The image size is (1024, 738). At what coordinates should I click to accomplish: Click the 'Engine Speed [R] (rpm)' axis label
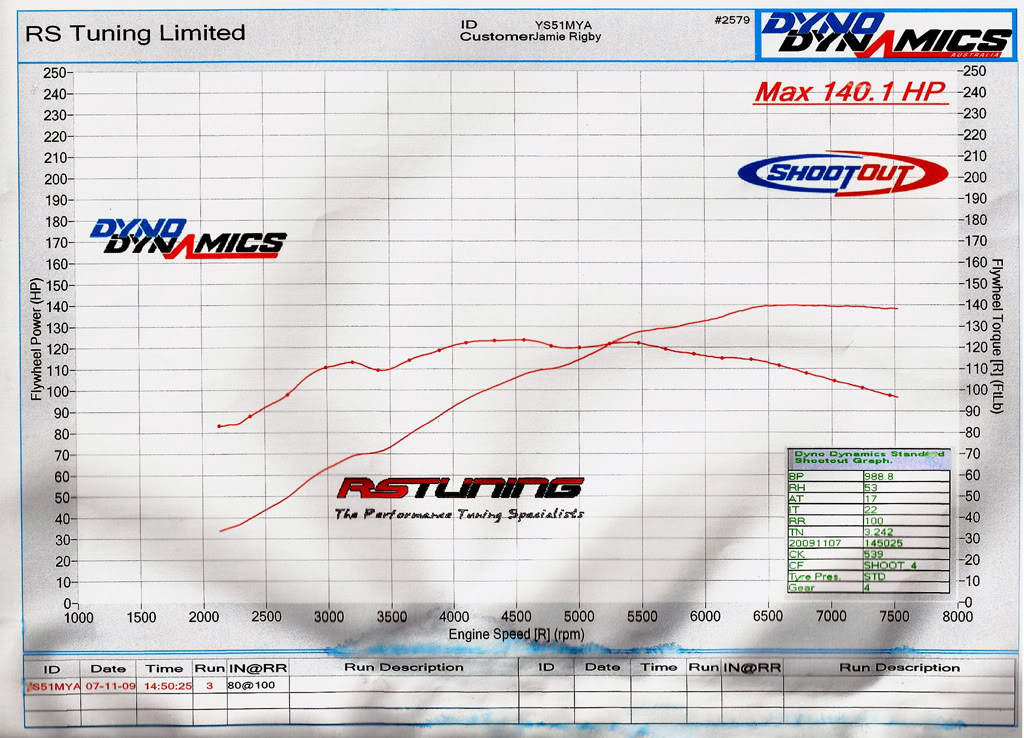pos(516,634)
